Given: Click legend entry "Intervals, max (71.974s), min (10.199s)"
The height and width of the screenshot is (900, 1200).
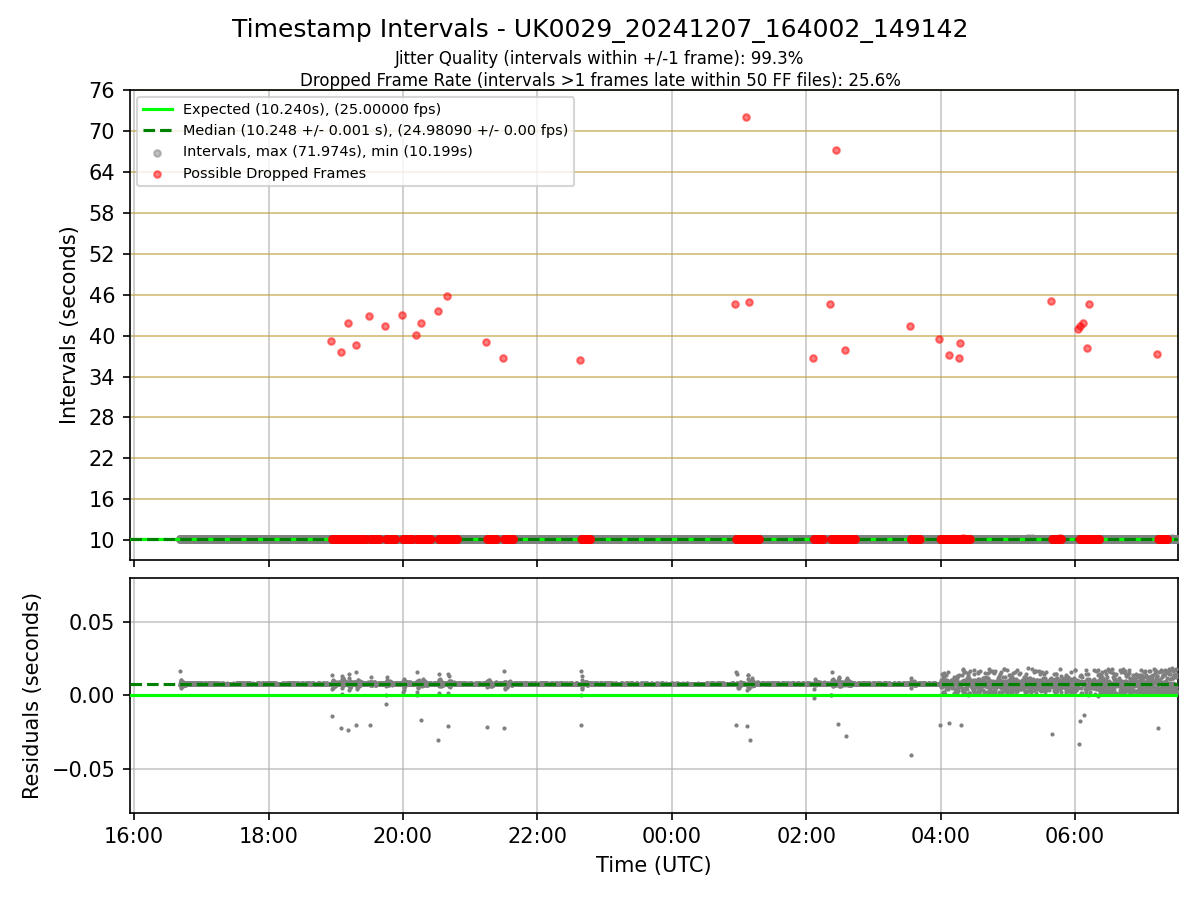Looking at the screenshot, I should [x=328, y=151].
